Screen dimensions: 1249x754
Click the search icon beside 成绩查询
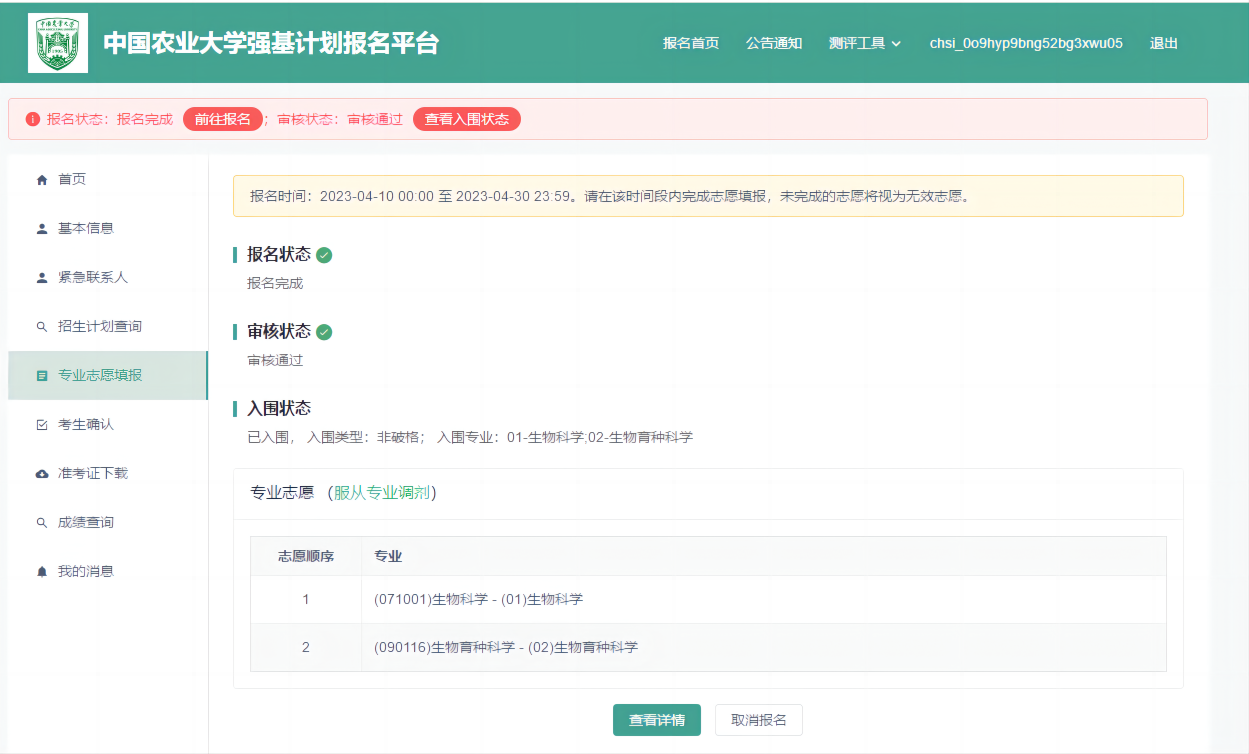pos(42,523)
